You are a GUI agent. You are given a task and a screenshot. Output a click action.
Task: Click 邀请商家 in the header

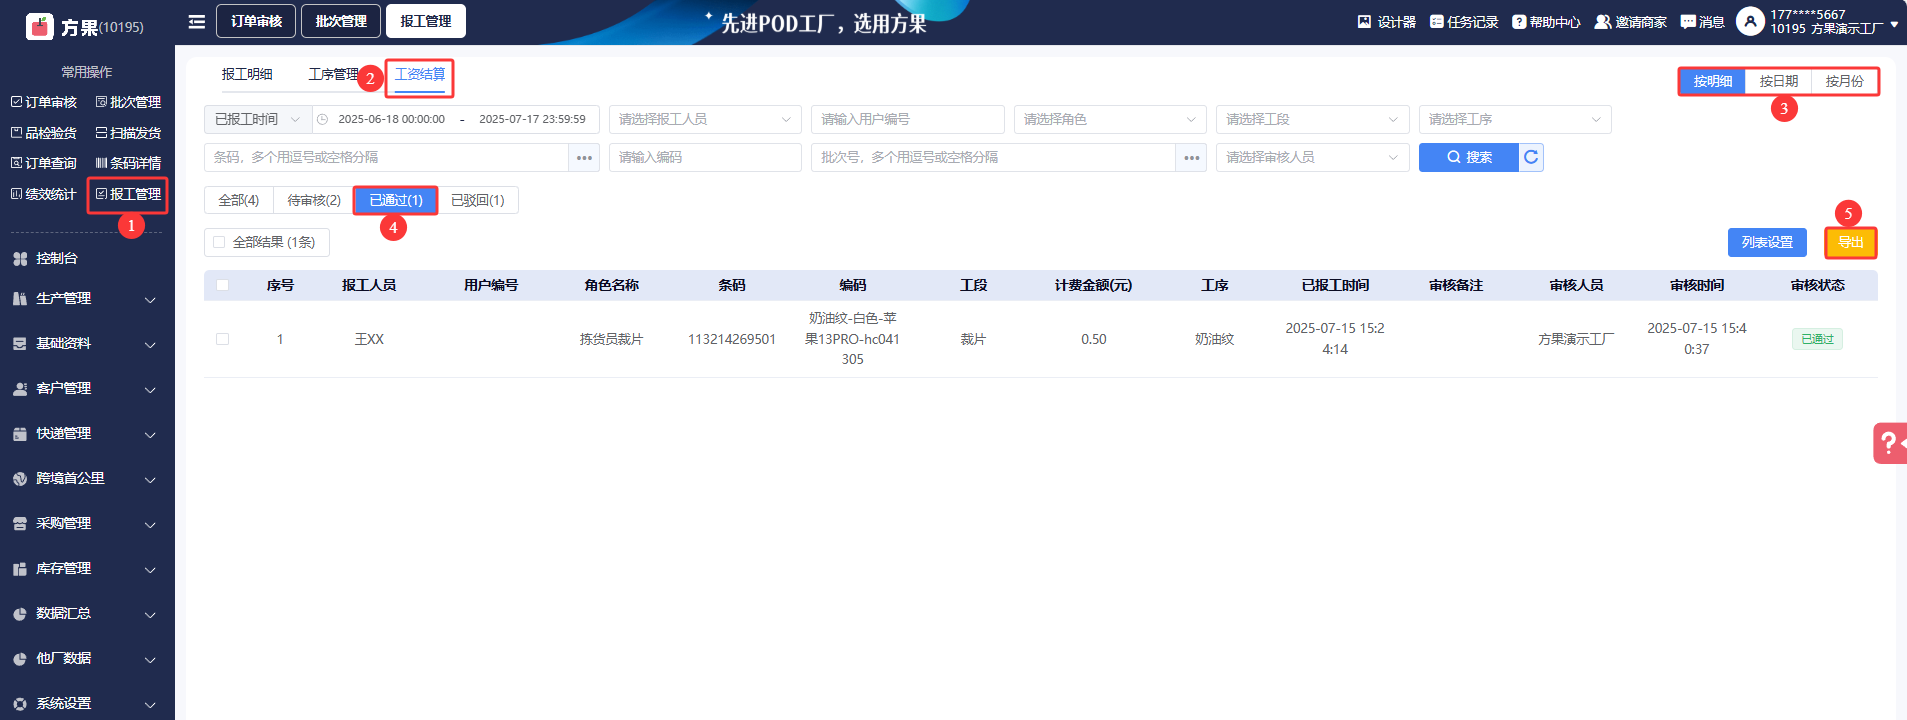(x=1630, y=22)
